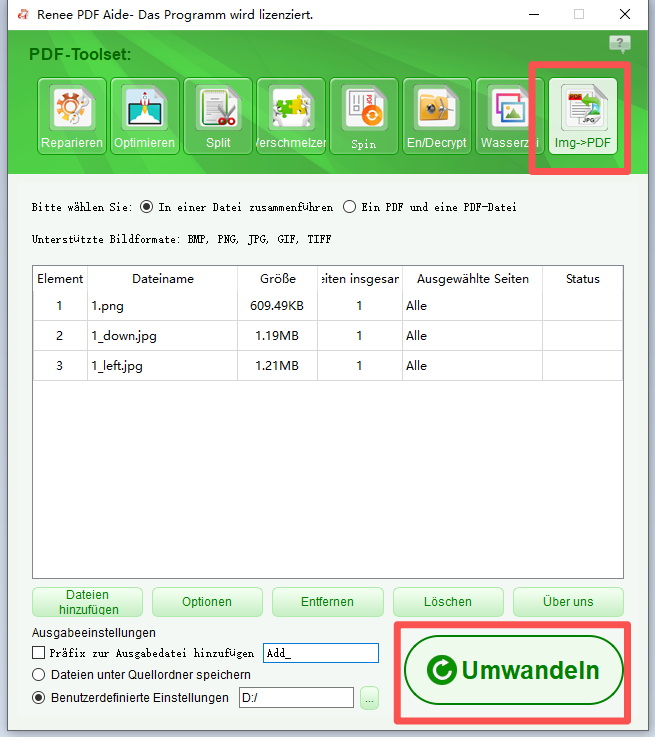Open the browse folder '...' button
The height and width of the screenshot is (737, 655).
tap(370, 699)
